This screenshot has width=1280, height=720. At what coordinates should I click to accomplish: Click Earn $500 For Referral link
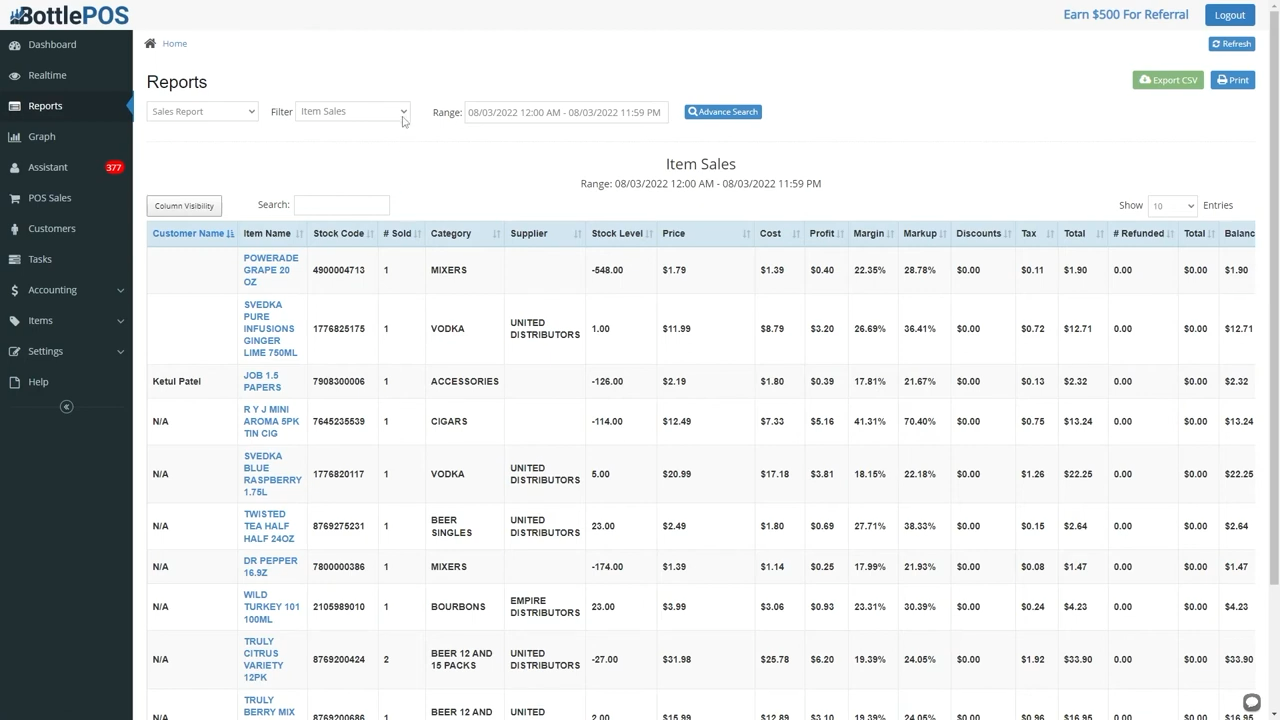click(x=1126, y=15)
